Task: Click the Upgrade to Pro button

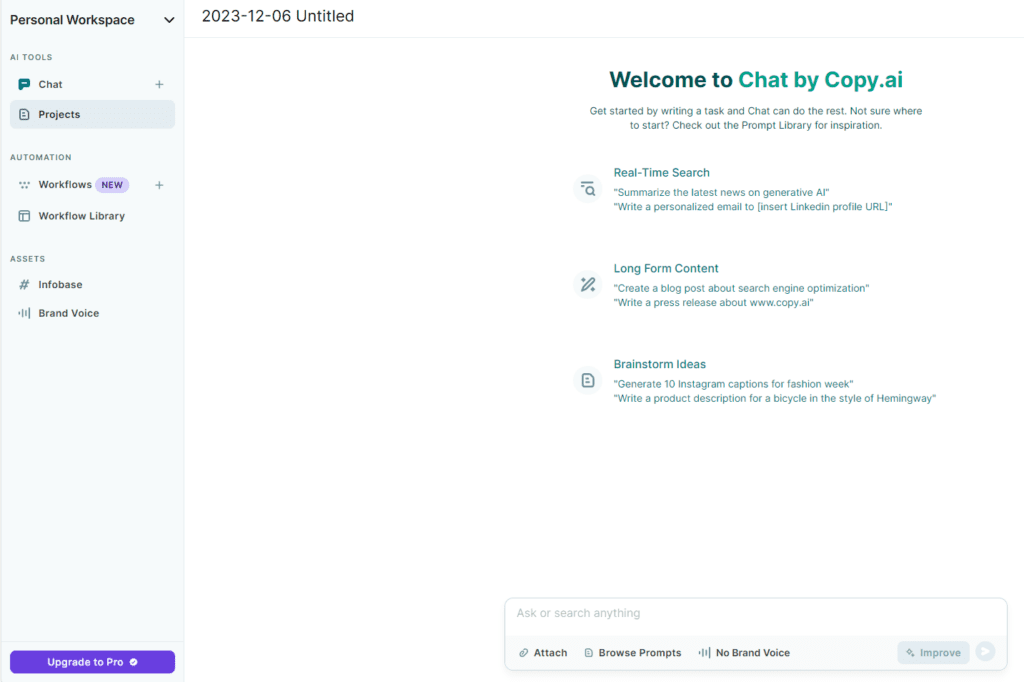Action: pos(91,662)
